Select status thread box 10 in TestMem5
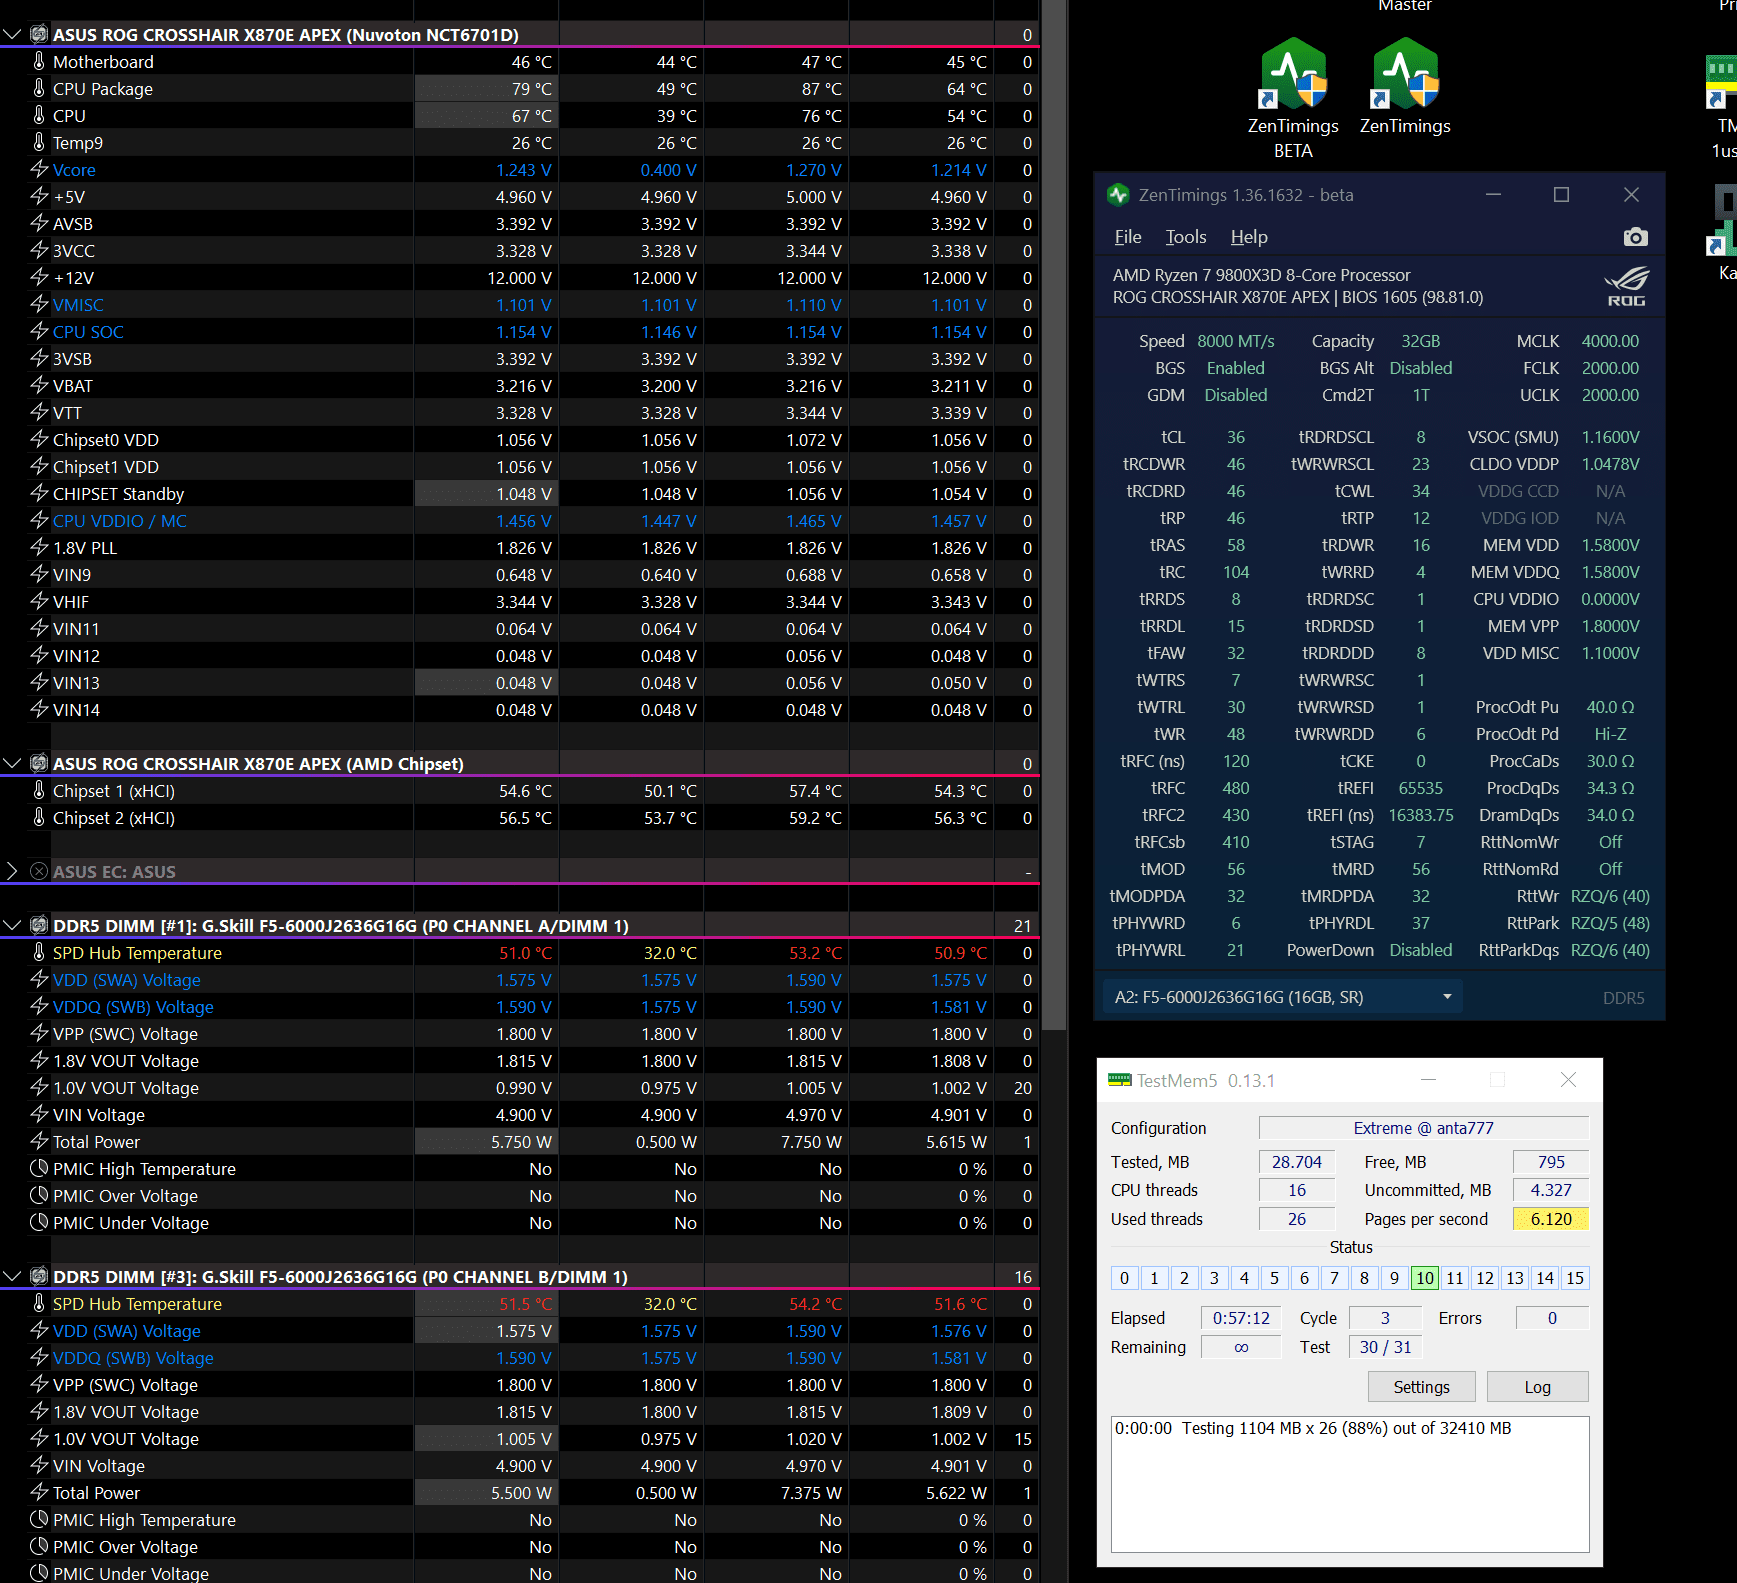 (x=1425, y=1278)
